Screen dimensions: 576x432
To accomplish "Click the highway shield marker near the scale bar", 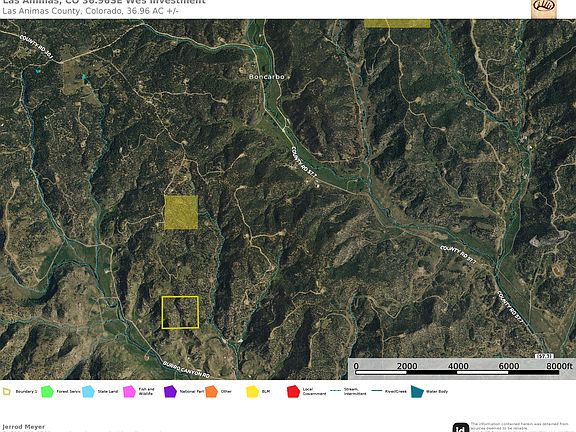I will pos(544,356).
